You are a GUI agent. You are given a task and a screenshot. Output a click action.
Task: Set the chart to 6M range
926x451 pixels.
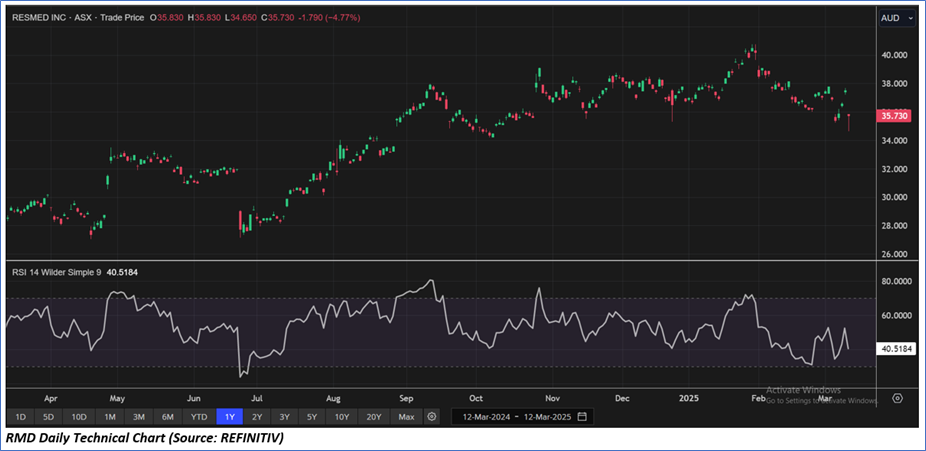tap(168, 416)
